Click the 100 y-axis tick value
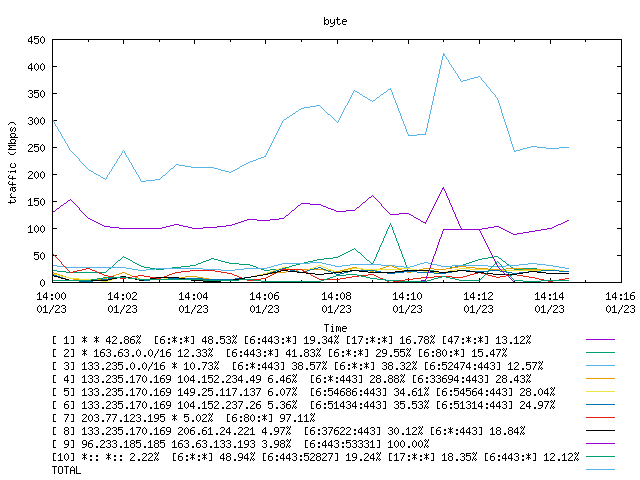Viewport: 640px width, 480px height. tap(36, 229)
